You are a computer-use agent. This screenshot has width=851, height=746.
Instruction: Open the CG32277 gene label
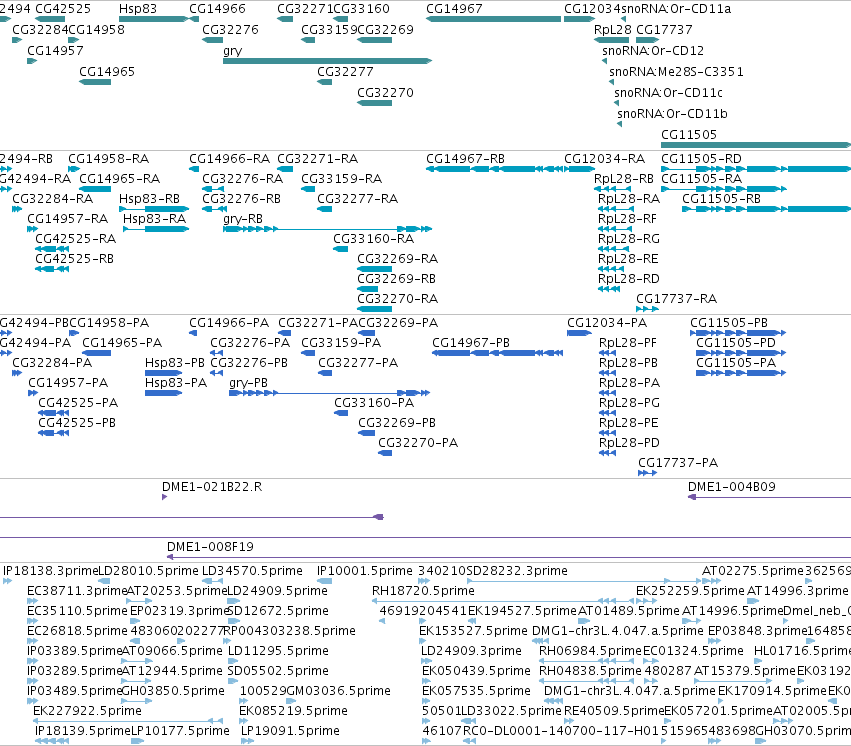pyautogui.click(x=345, y=72)
